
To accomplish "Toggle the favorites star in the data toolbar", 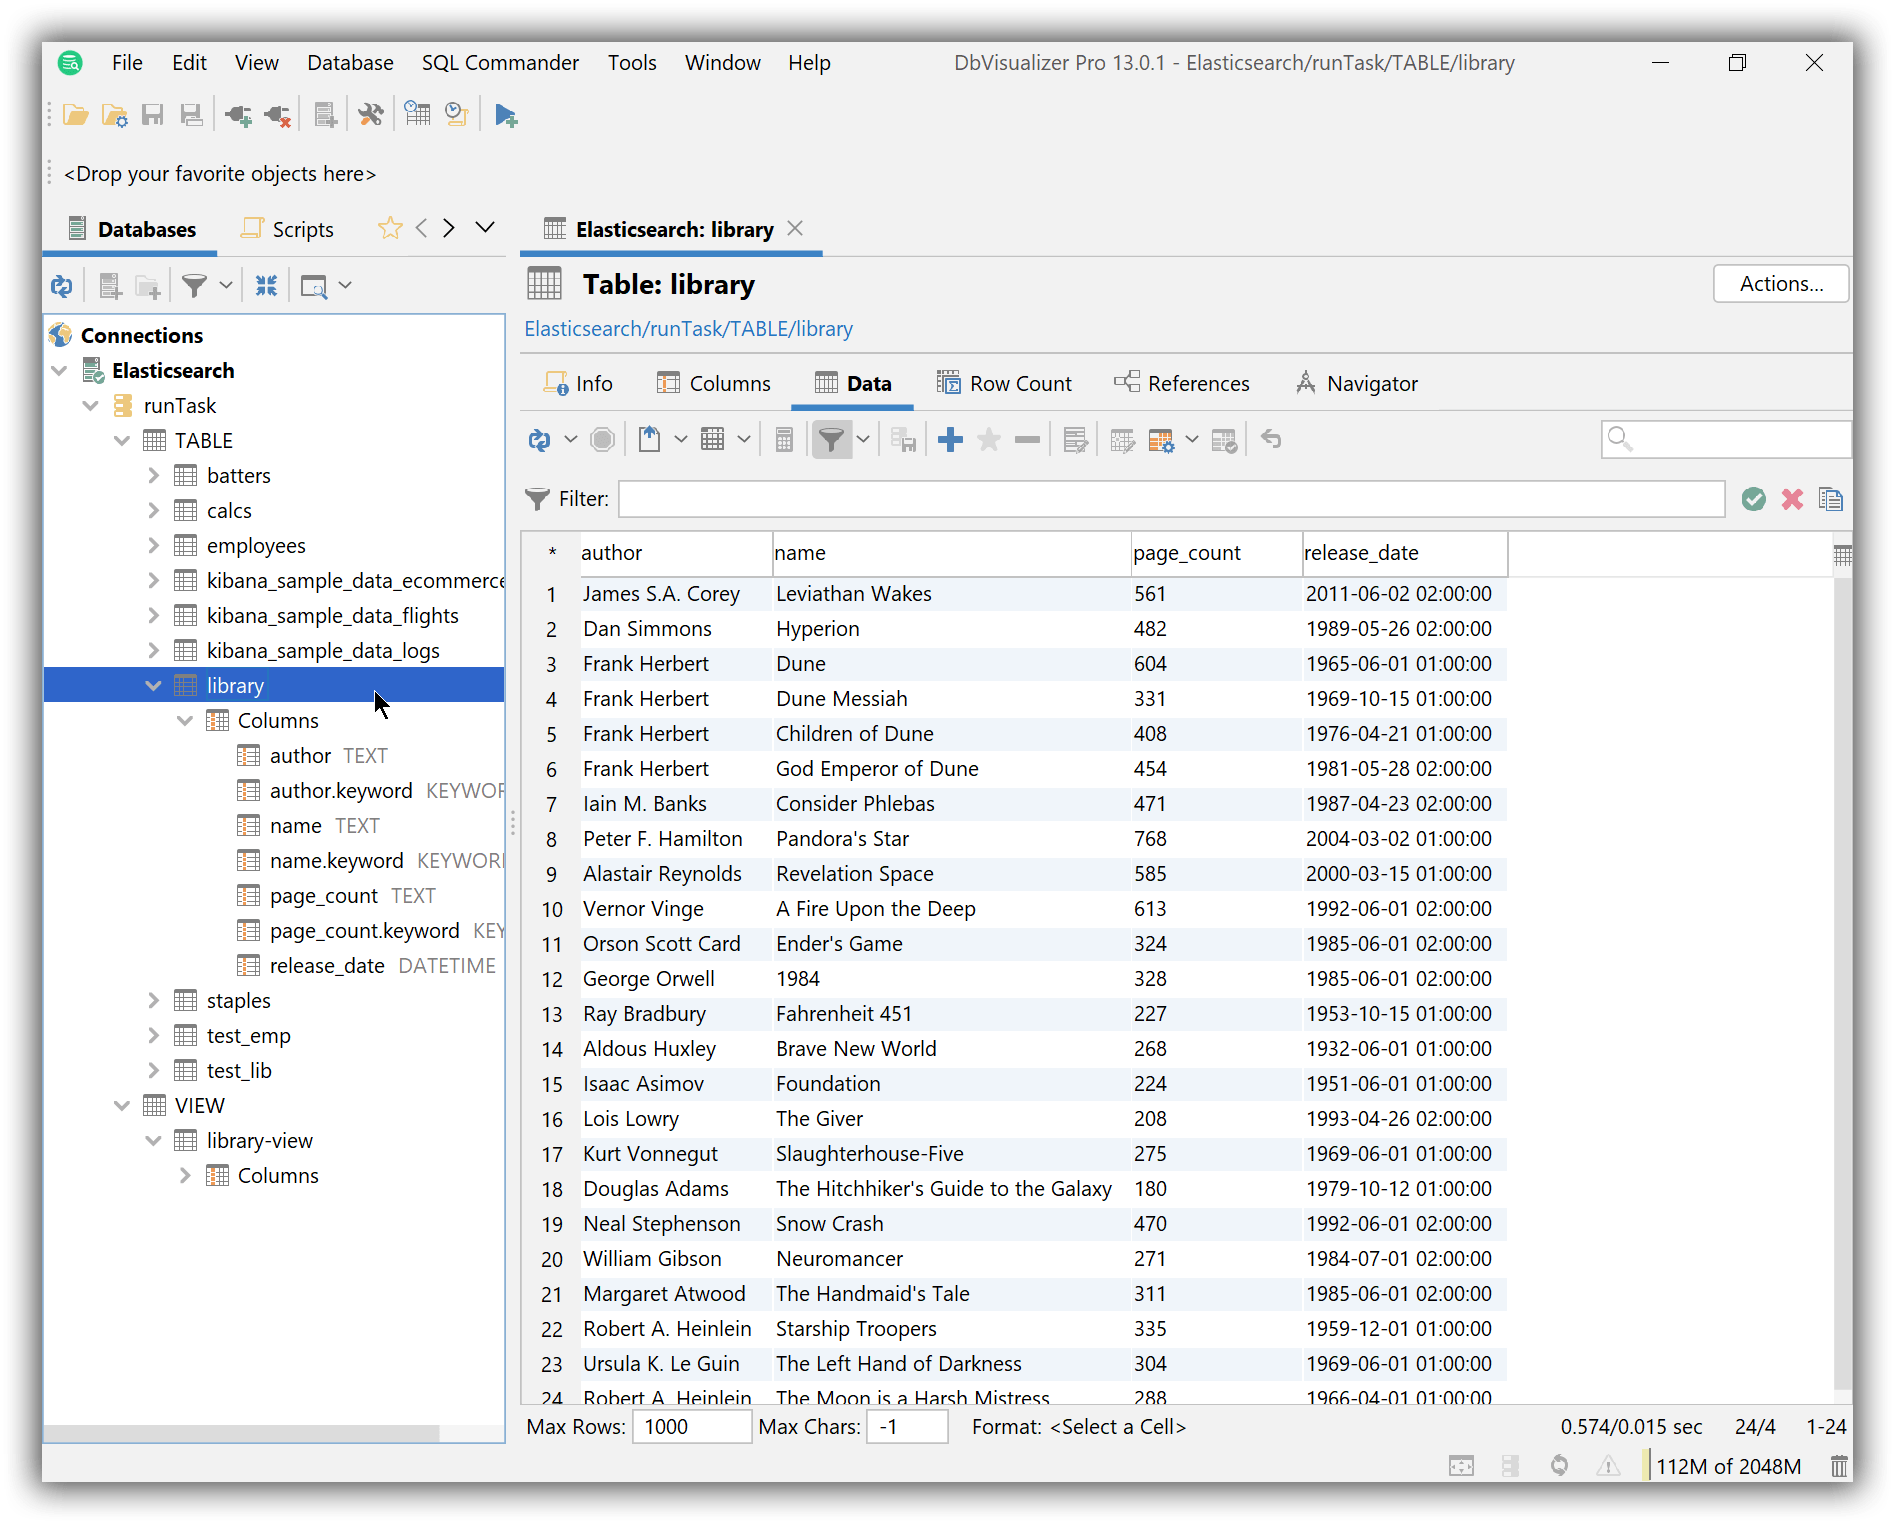I will tap(988, 440).
